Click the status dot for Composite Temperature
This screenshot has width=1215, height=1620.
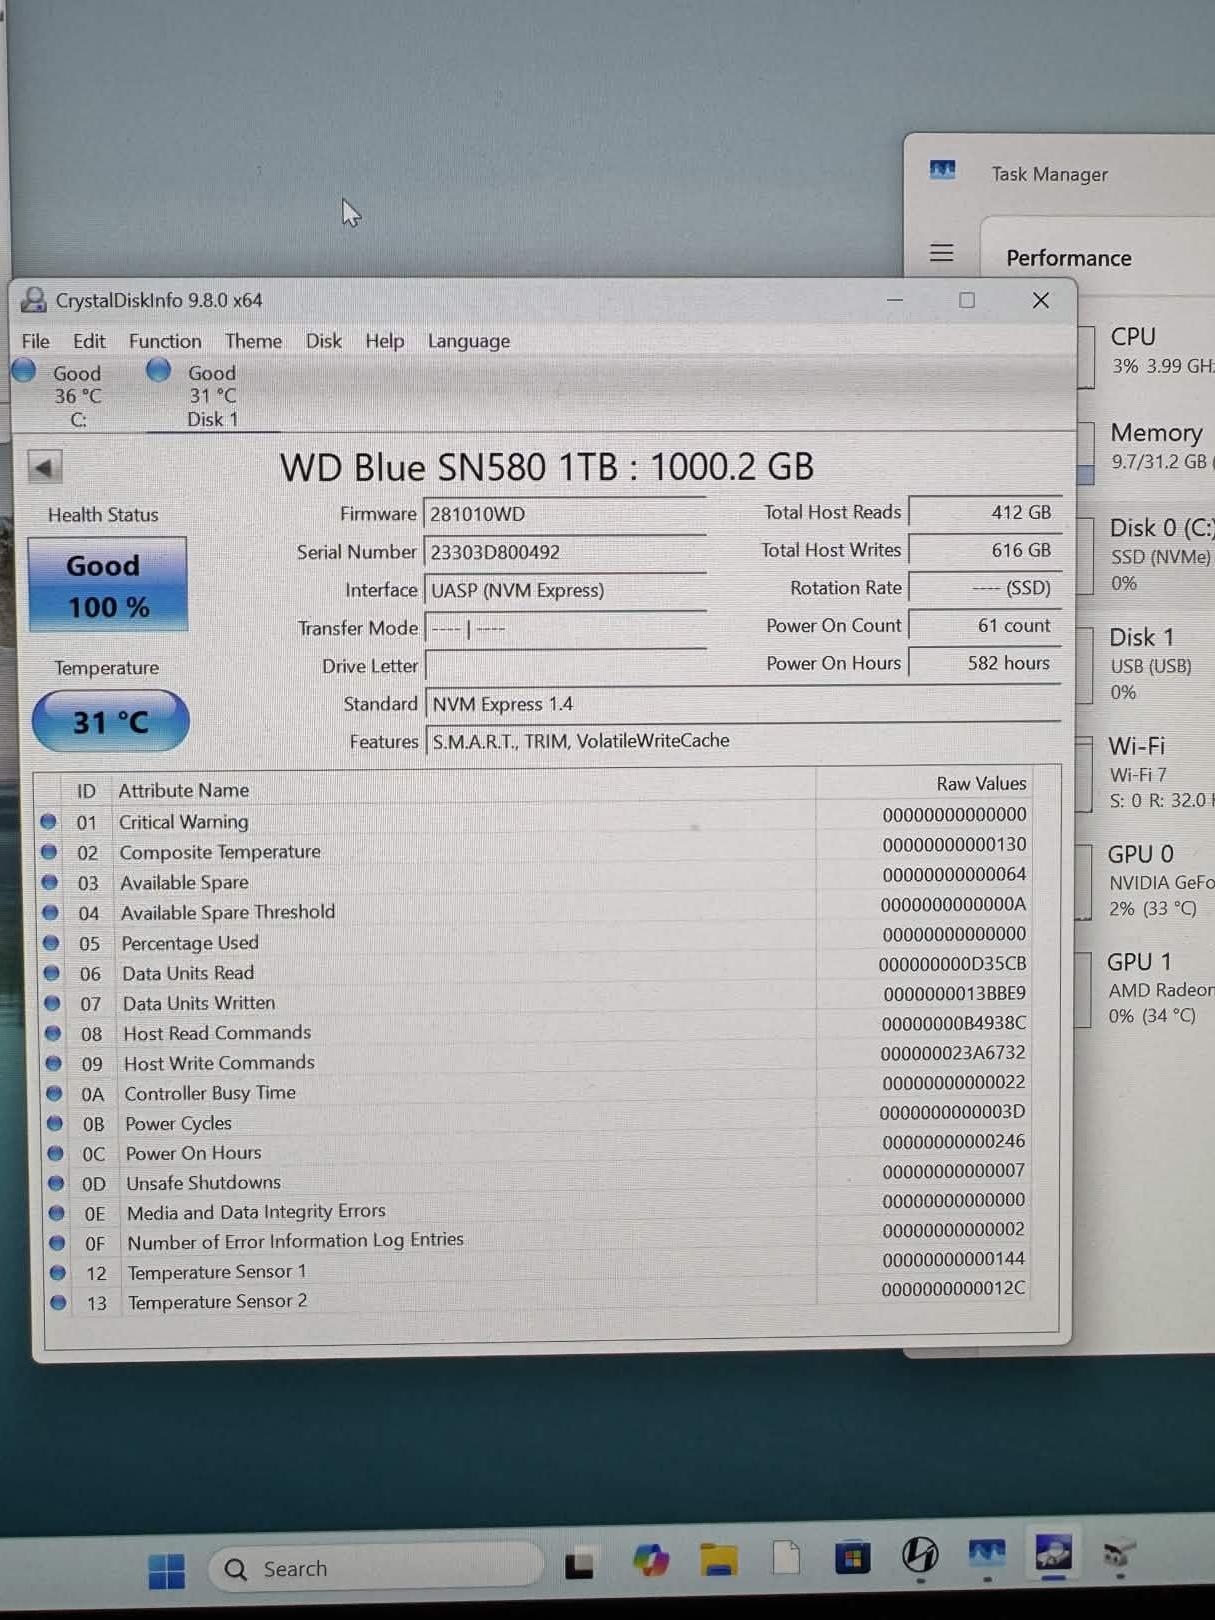click(49, 852)
